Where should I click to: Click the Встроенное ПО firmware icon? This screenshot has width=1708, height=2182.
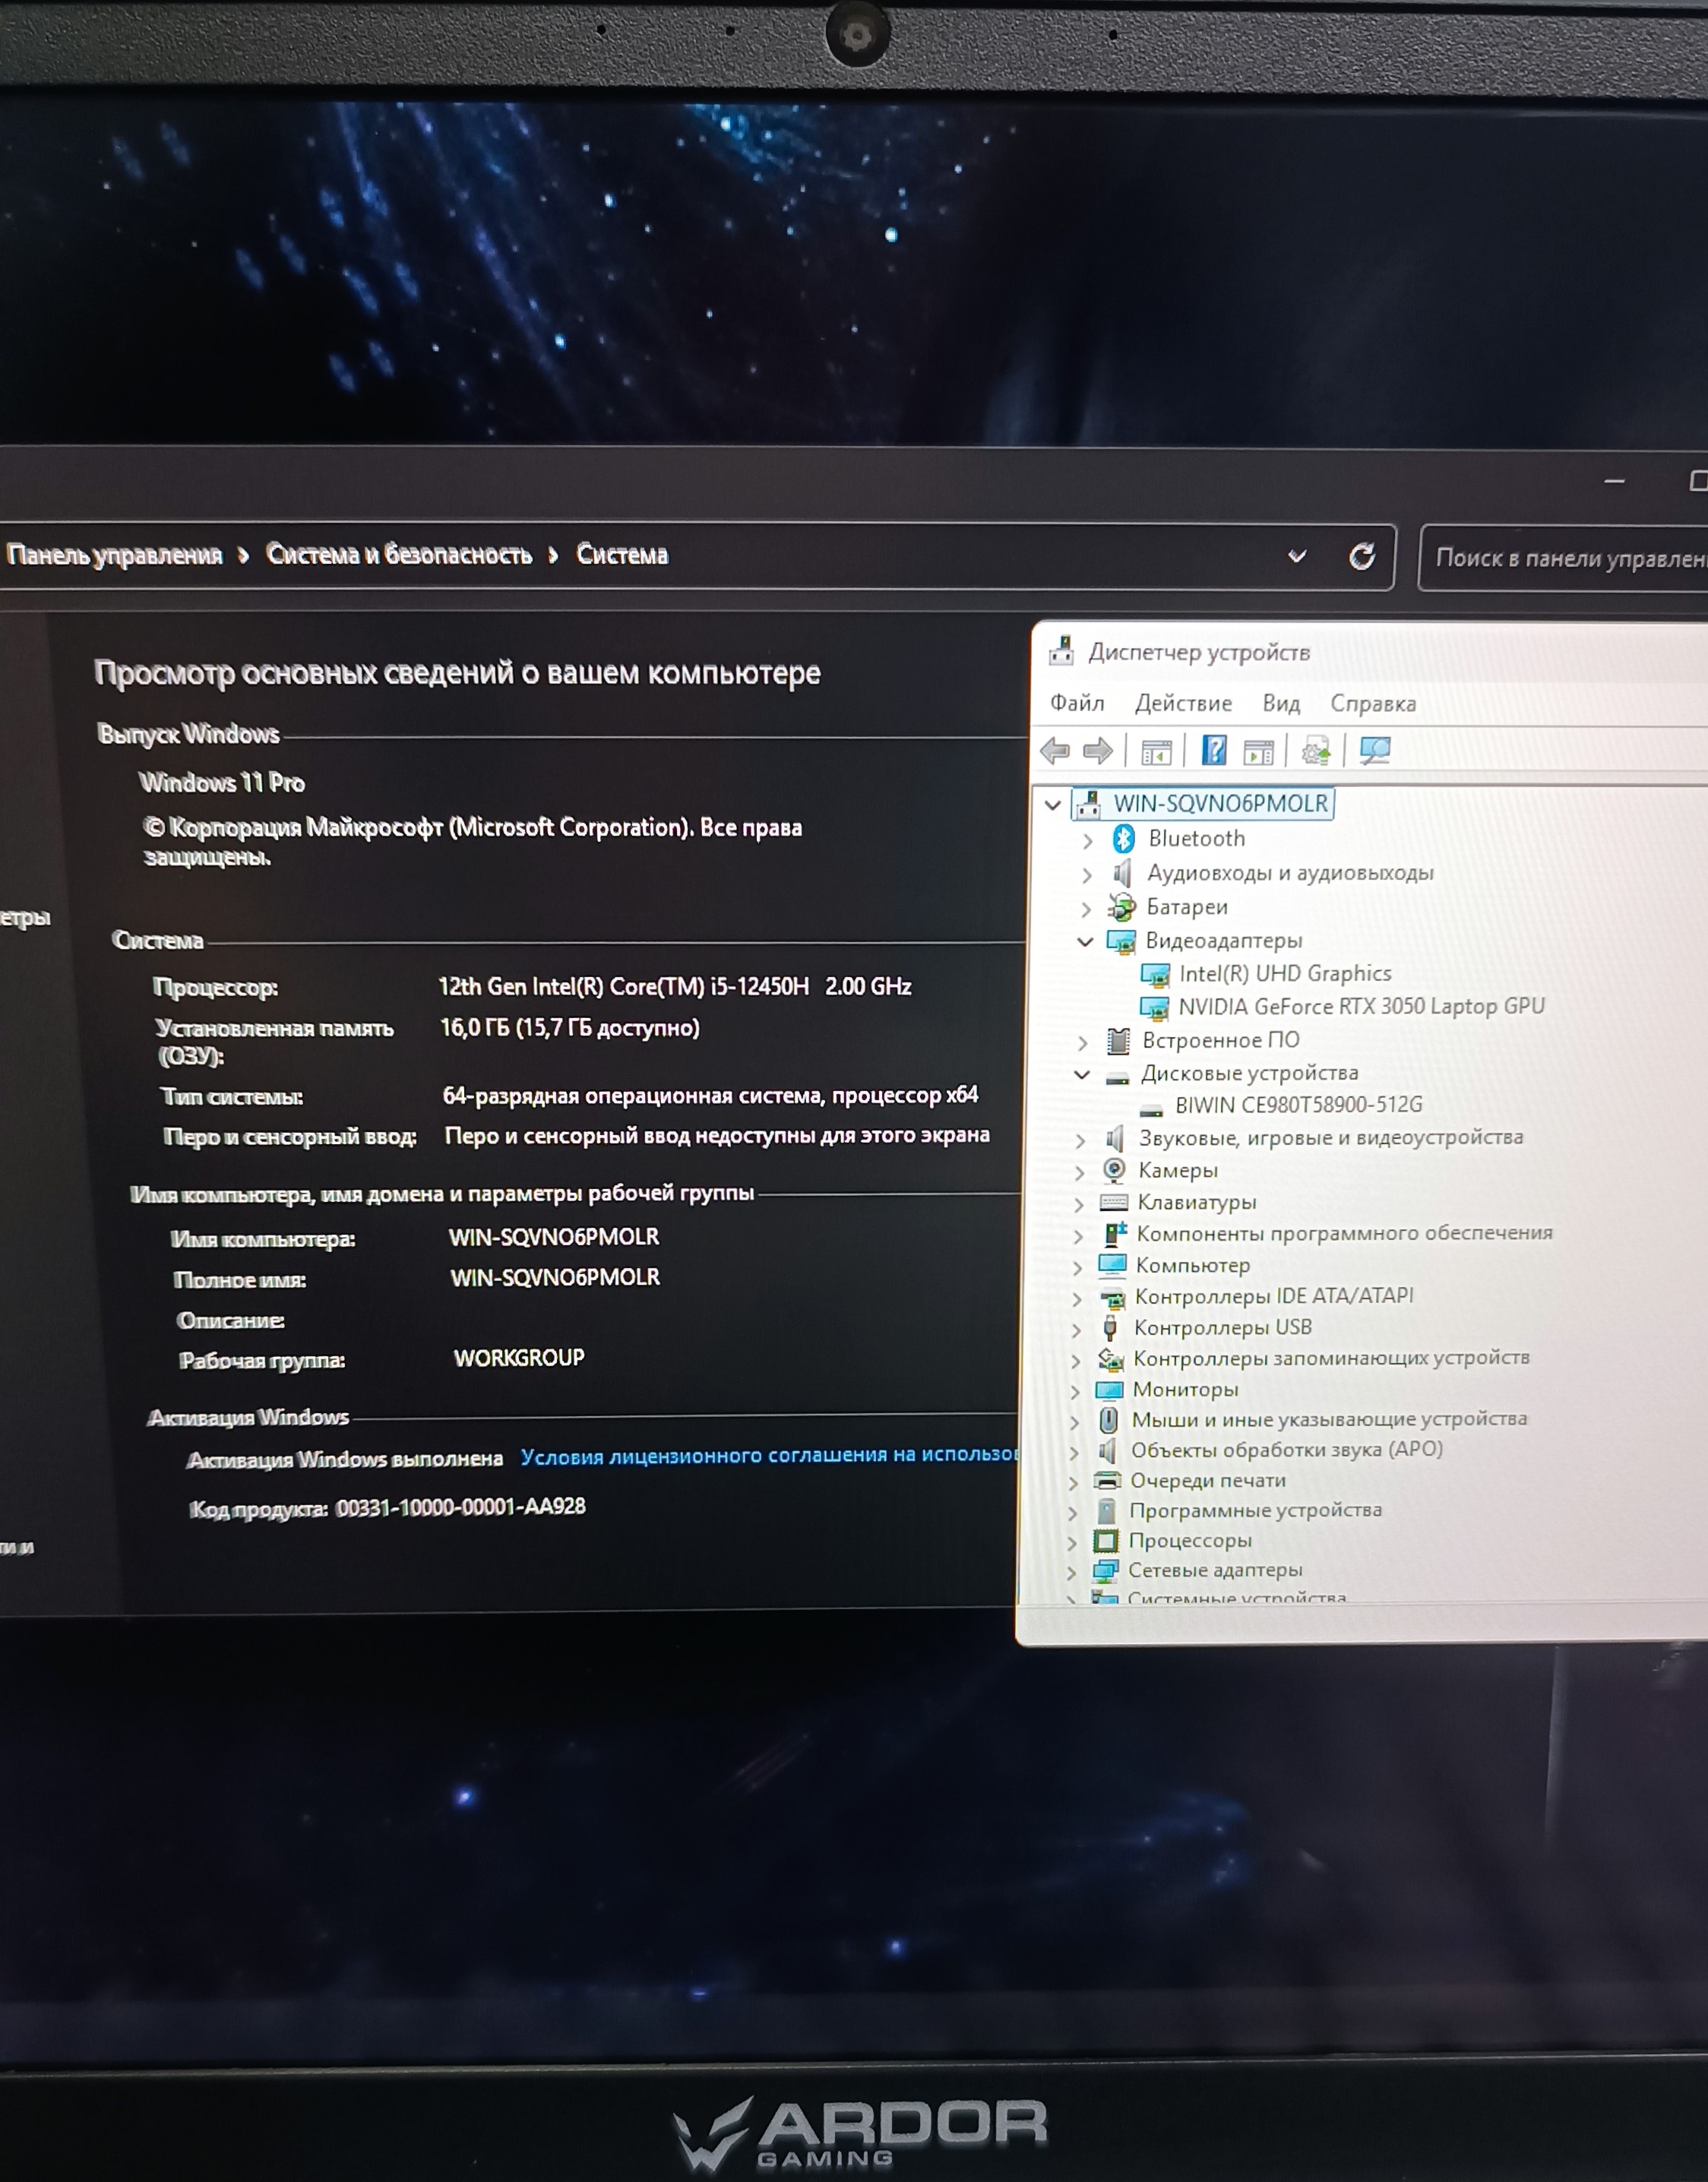1118,1041
